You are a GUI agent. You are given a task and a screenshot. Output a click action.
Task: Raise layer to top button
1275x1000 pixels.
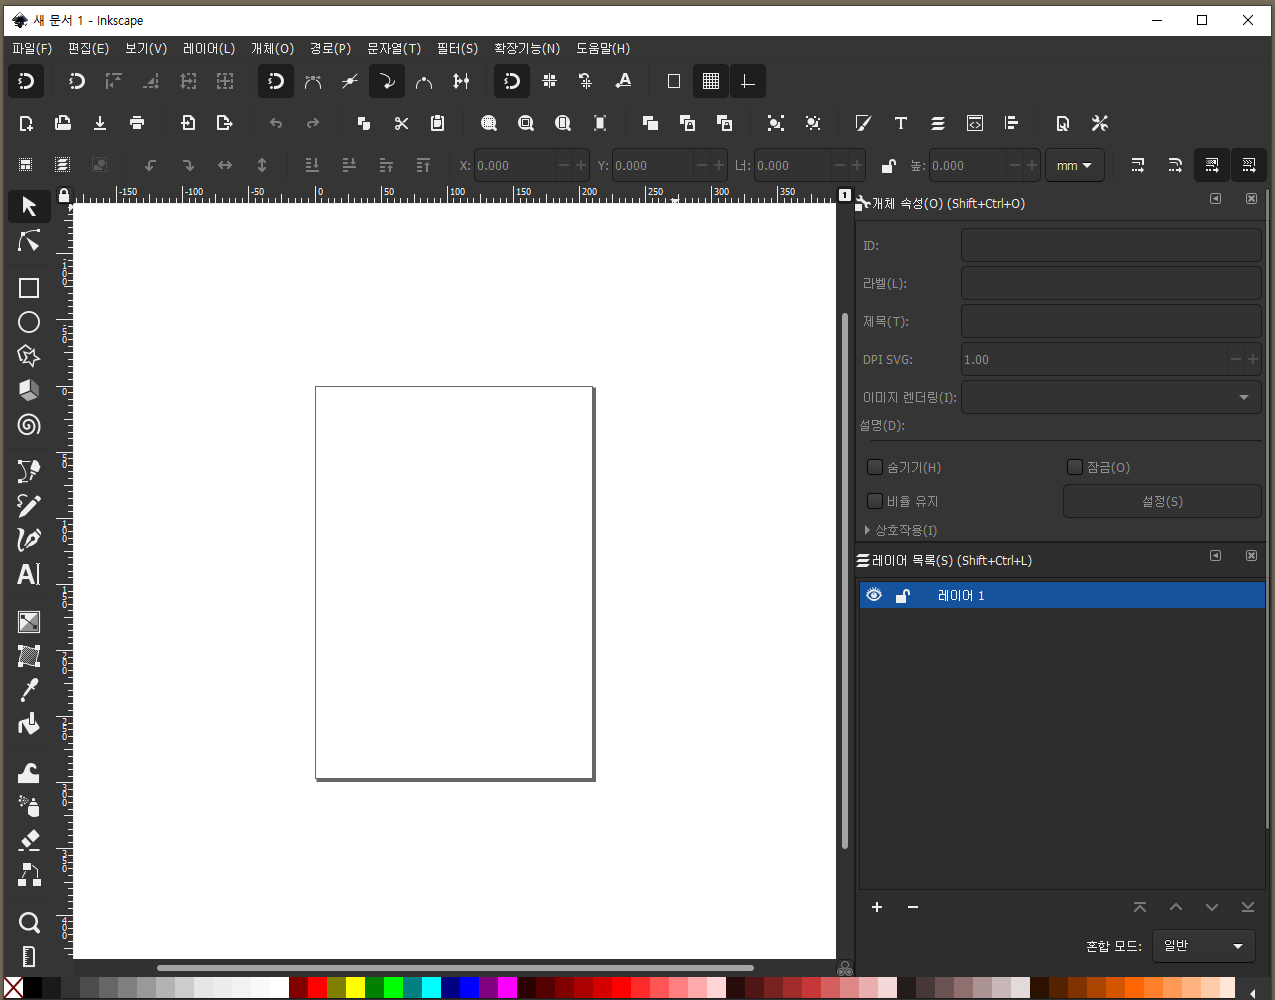click(1140, 907)
